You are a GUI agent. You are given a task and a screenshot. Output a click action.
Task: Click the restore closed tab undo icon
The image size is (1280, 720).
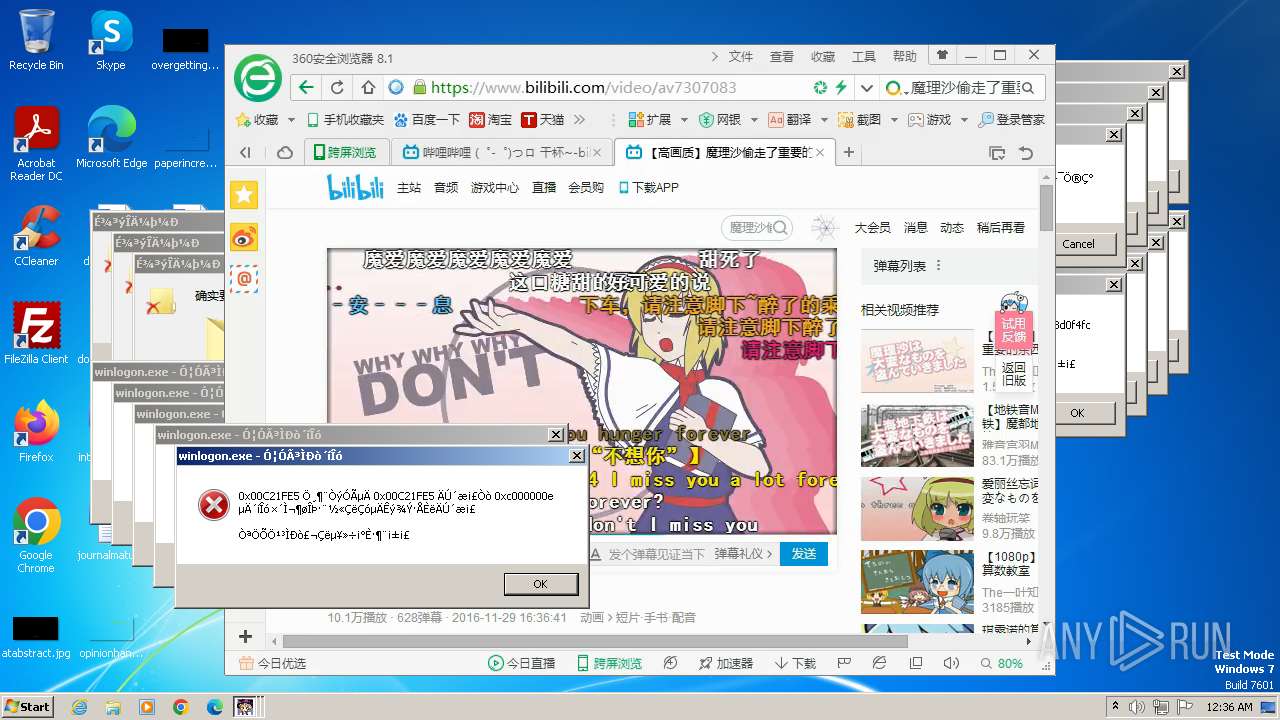1025,153
